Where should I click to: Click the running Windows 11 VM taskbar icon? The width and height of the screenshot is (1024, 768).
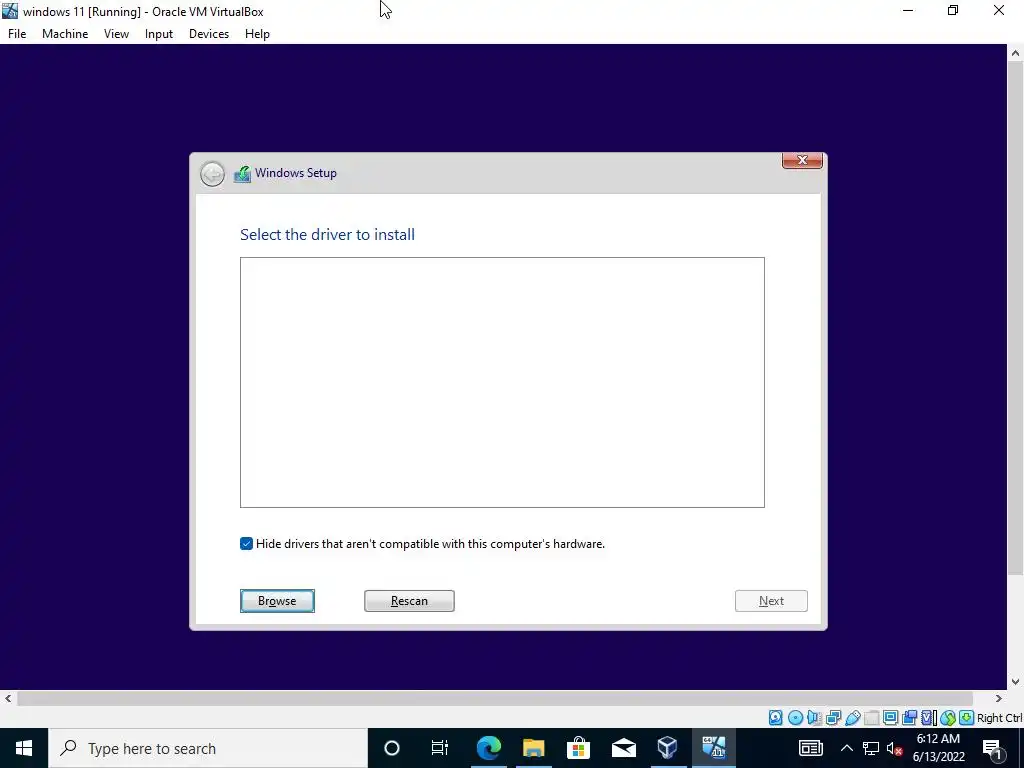tap(714, 748)
